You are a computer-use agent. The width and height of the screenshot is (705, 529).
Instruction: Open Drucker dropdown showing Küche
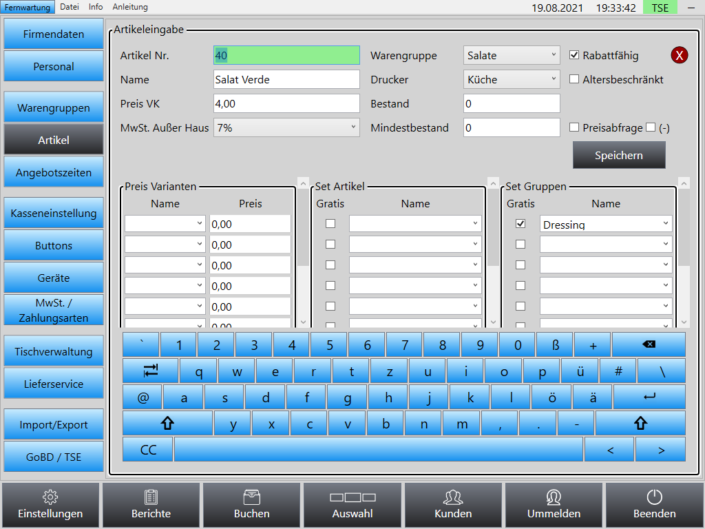[512, 80]
